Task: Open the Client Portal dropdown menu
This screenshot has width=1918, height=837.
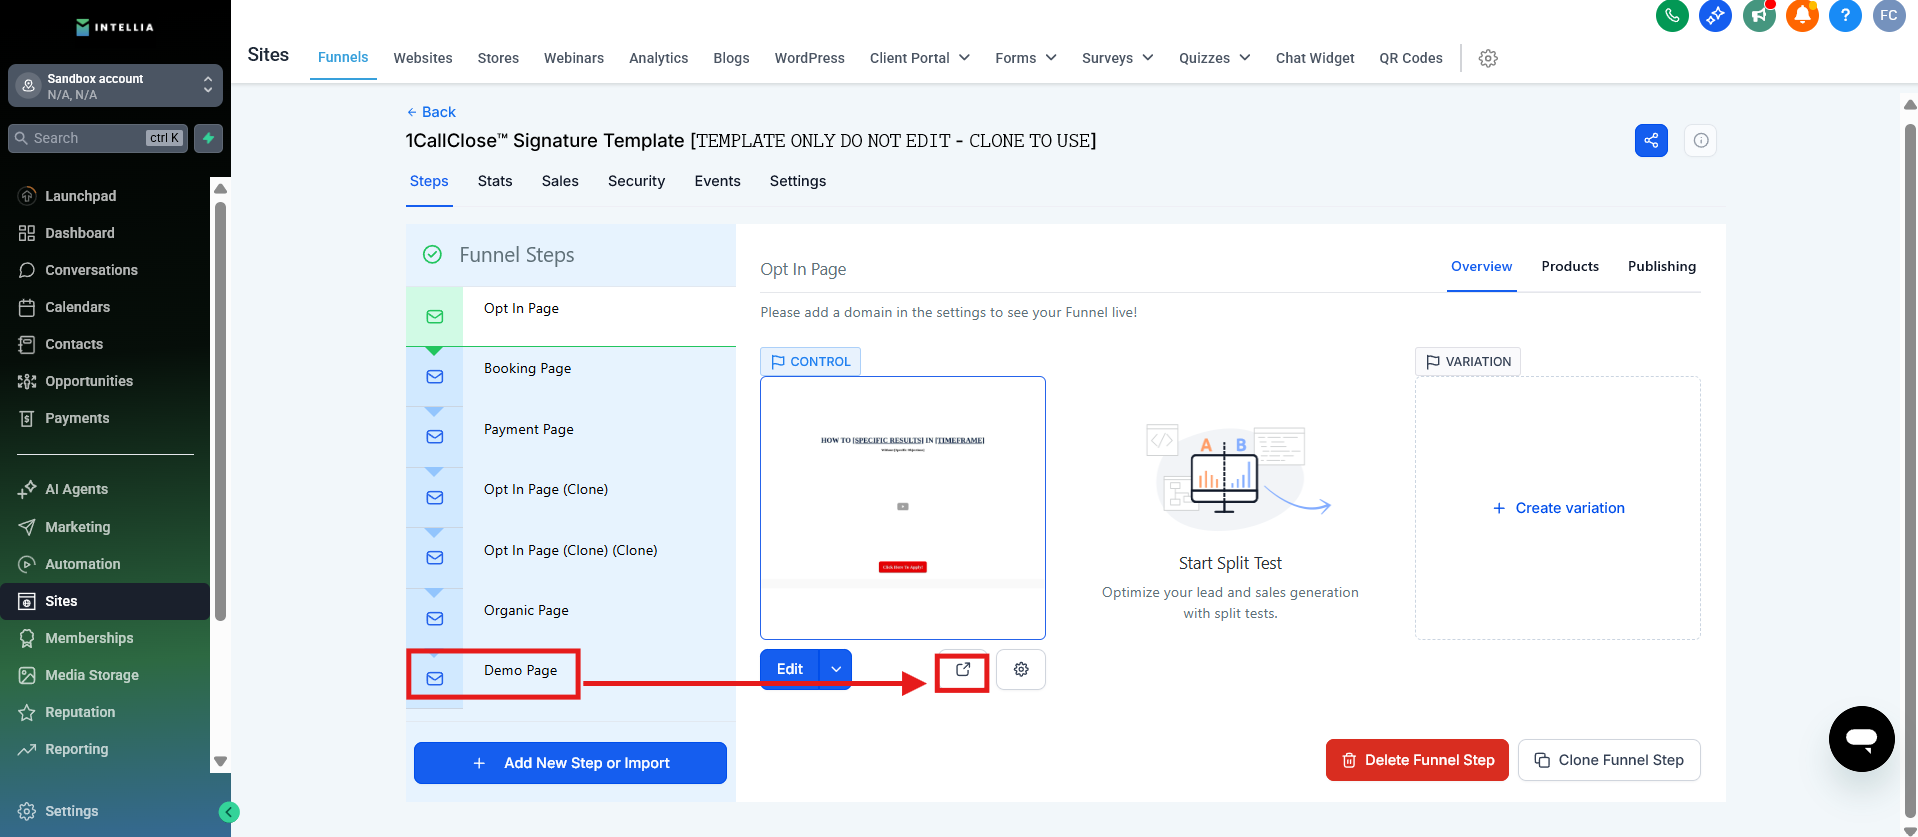Action: (919, 58)
